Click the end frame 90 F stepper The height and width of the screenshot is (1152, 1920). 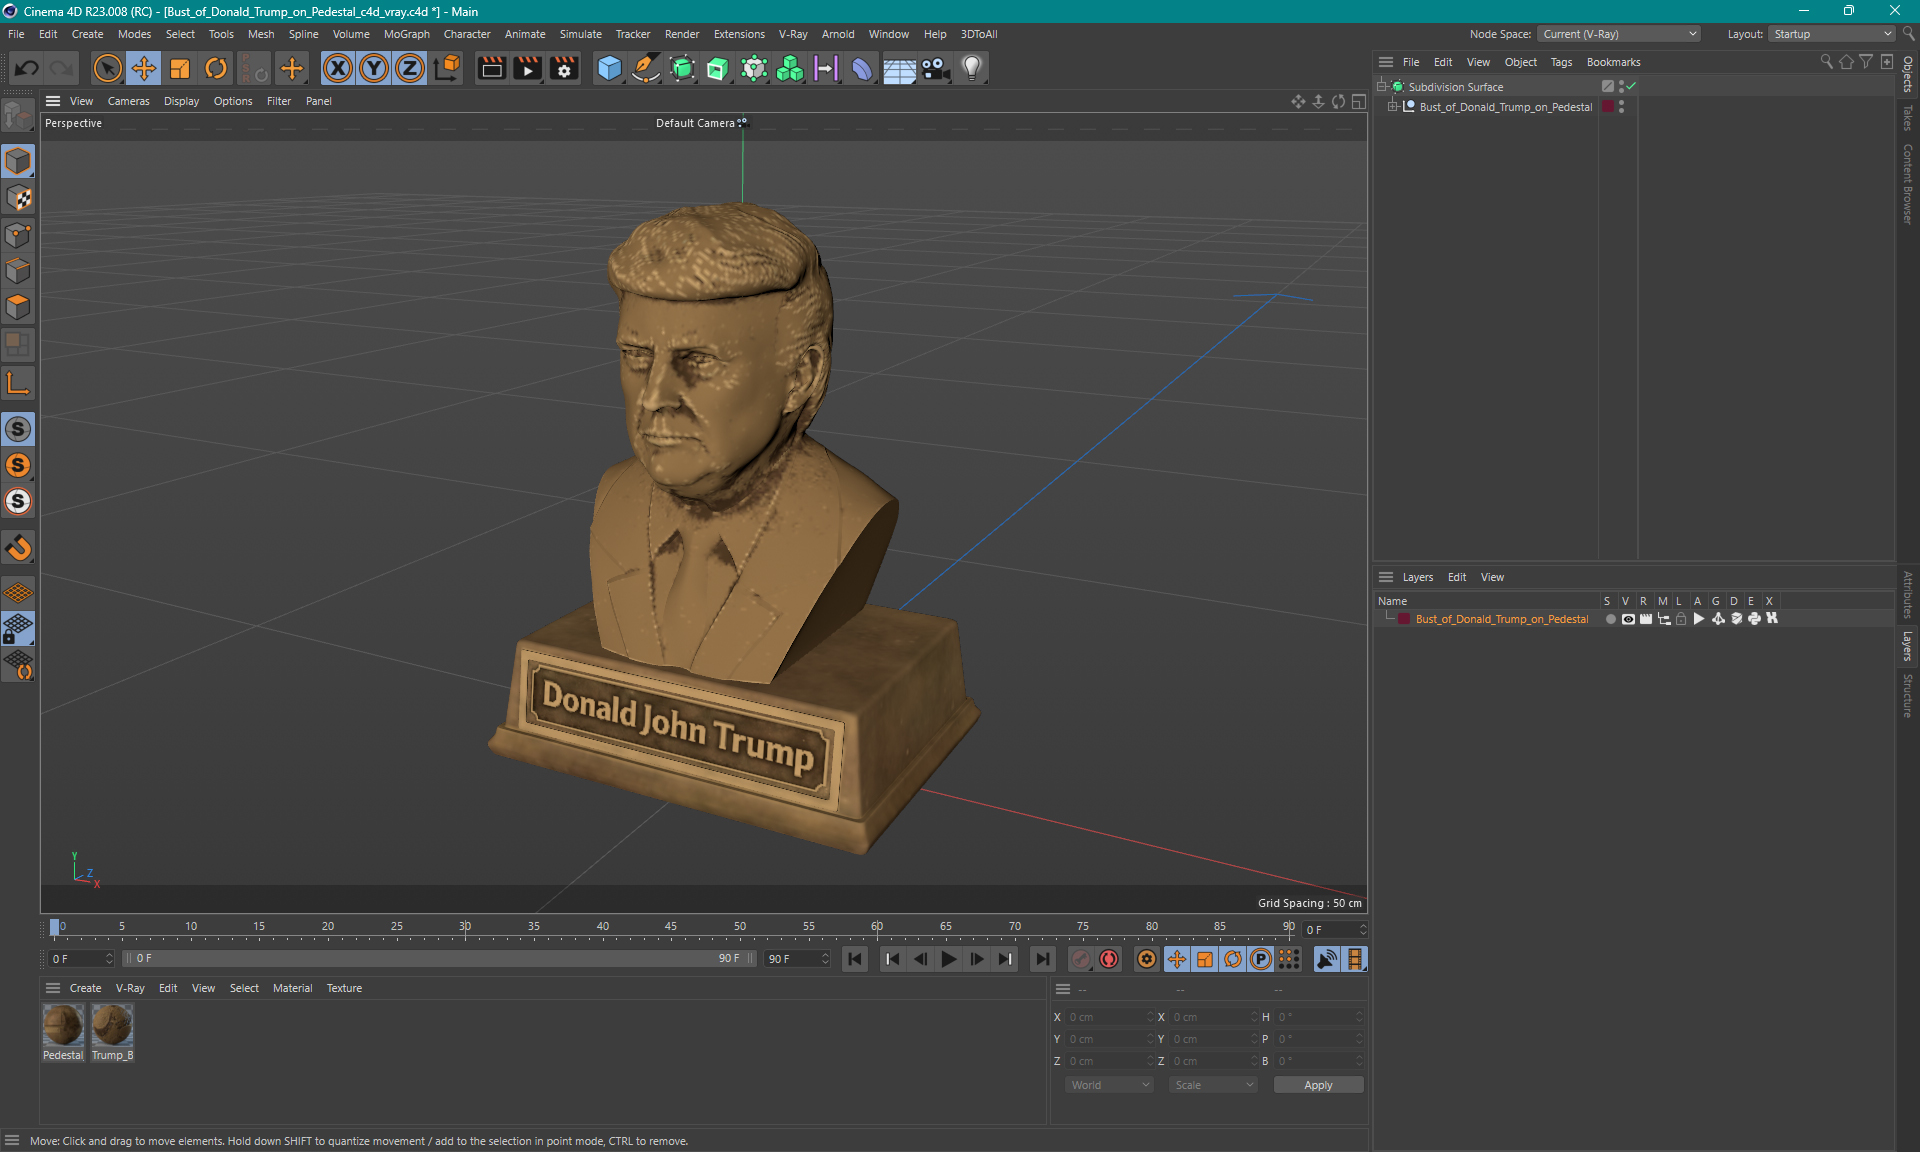click(x=825, y=959)
